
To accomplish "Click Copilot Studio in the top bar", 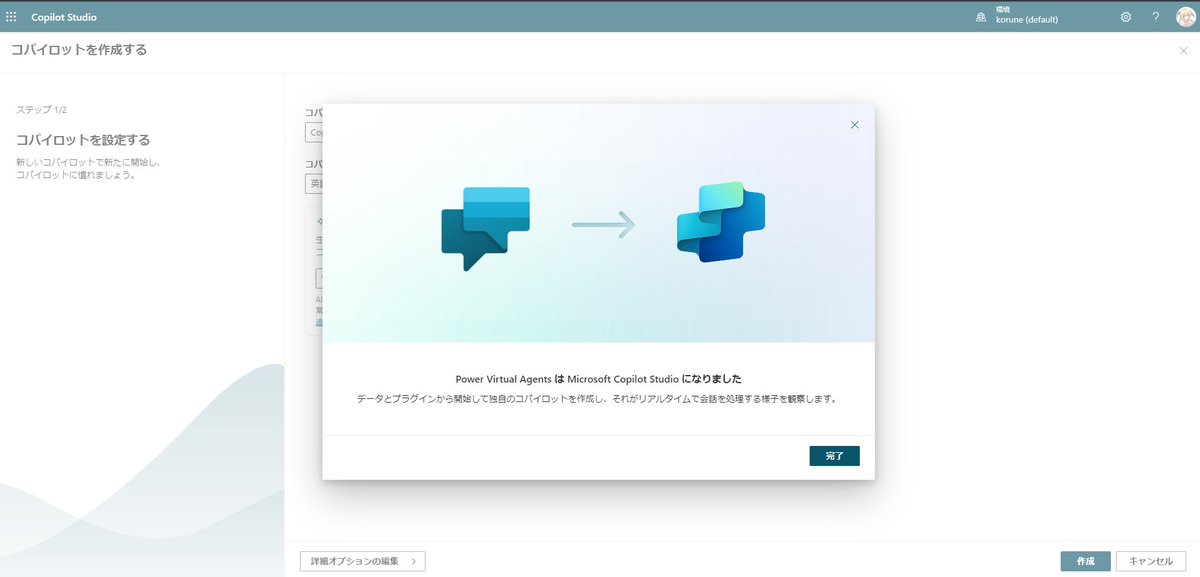I will click(x=62, y=15).
